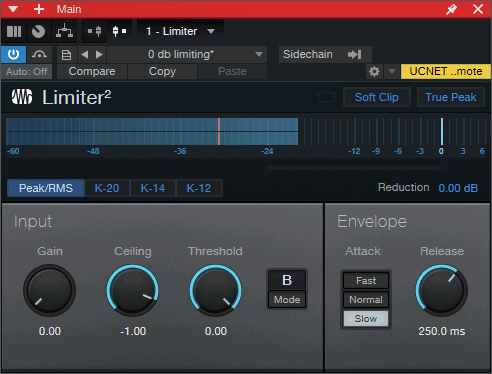Viewport: 492px width, 374px height.
Task: Select the K-14 meter tab
Action: pyautogui.click(x=153, y=188)
